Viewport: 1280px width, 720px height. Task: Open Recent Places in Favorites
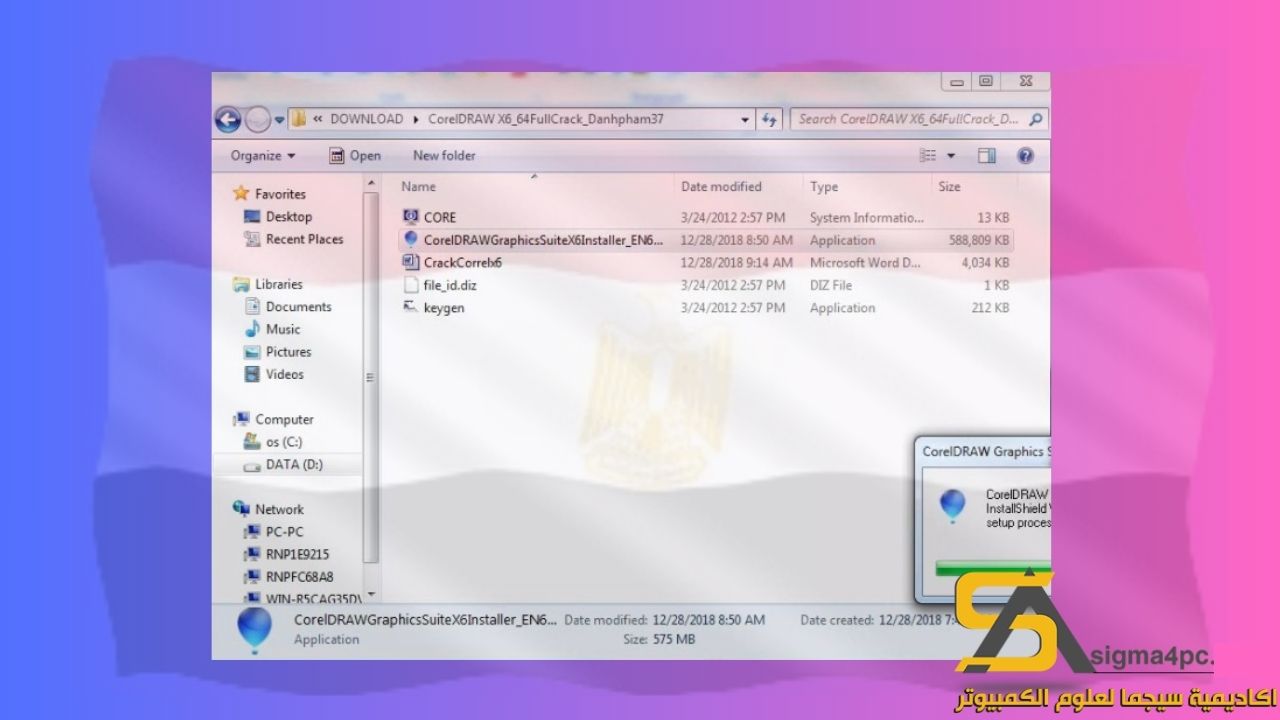[x=304, y=240]
